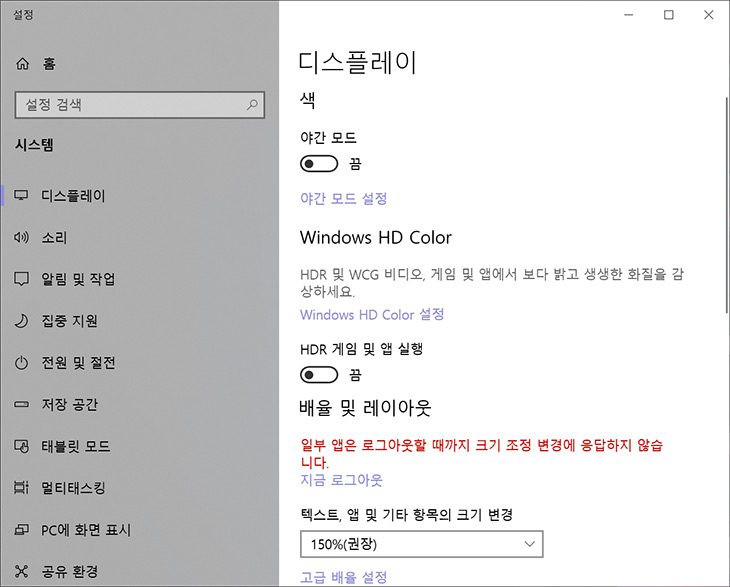The width and height of the screenshot is (730, 587).
Task: Select 전원 및 절전 in sidebar
Action: tap(140, 363)
